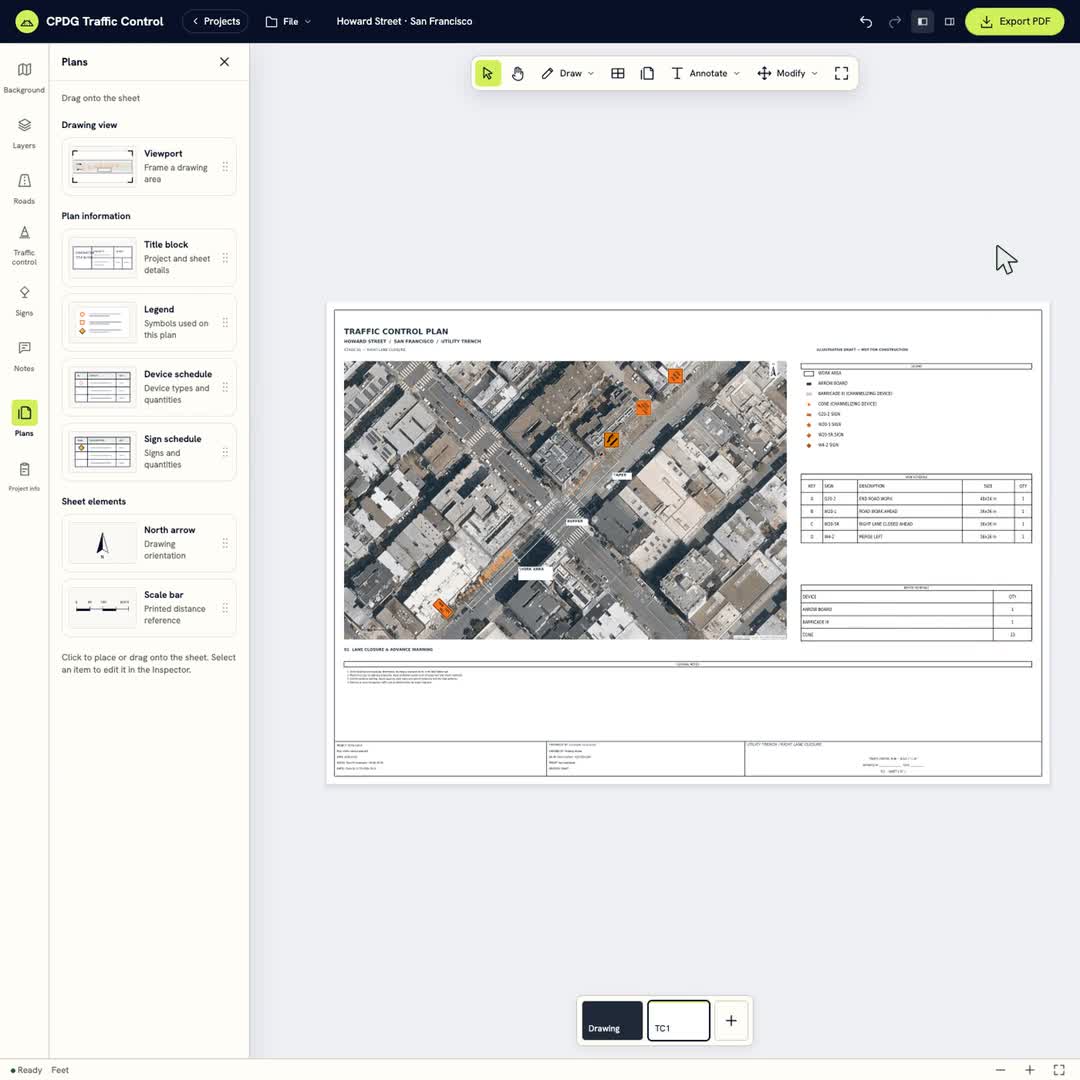Image resolution: width=1080 pixels, height=1080 pixels.
Task: Place a Device schedule element
Action: (x=149, y=387)
